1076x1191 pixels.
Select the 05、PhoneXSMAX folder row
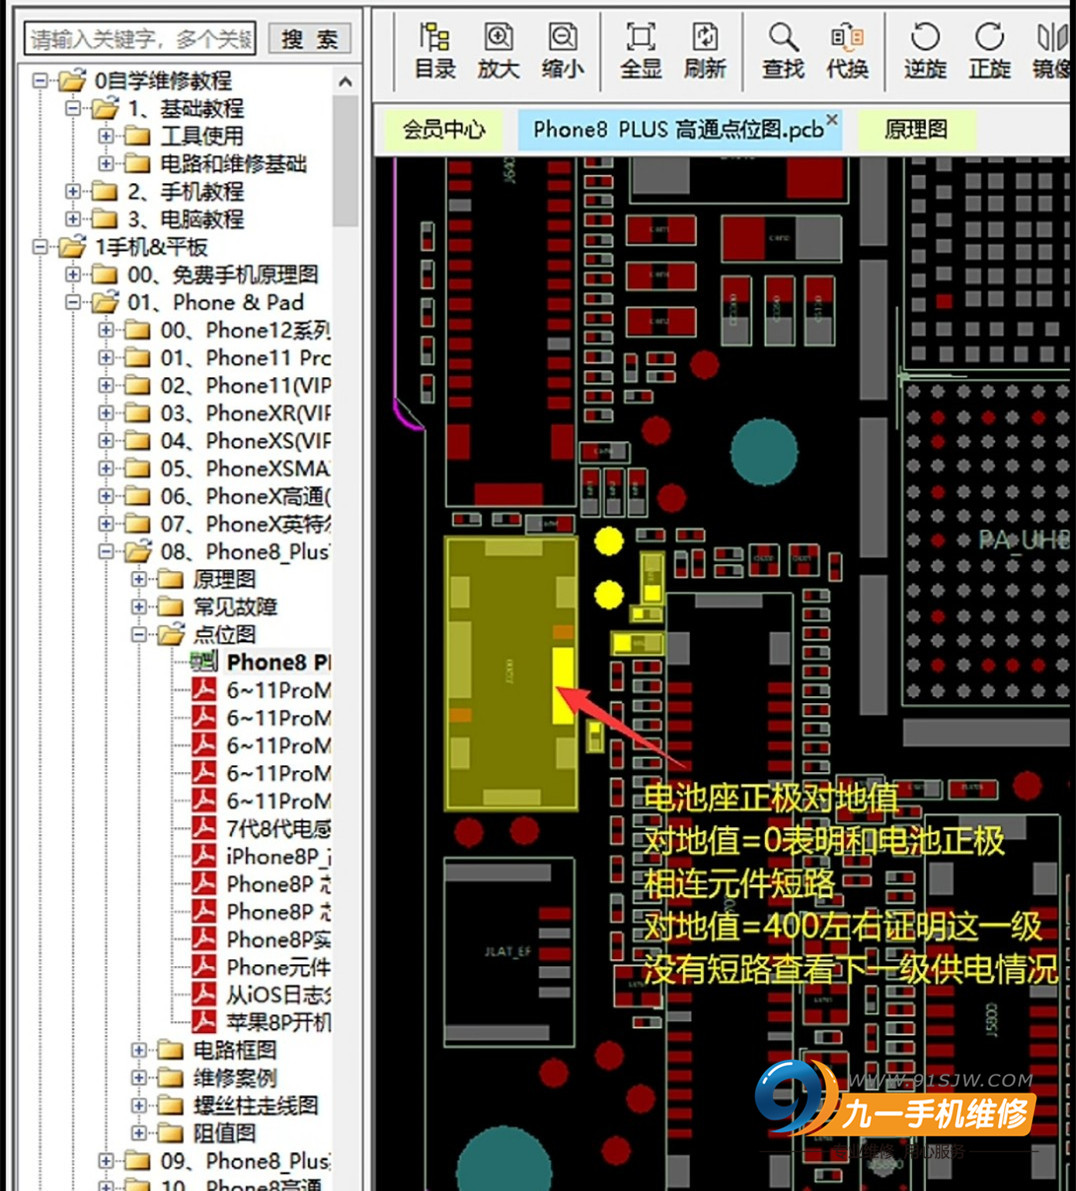coord(226,469)
